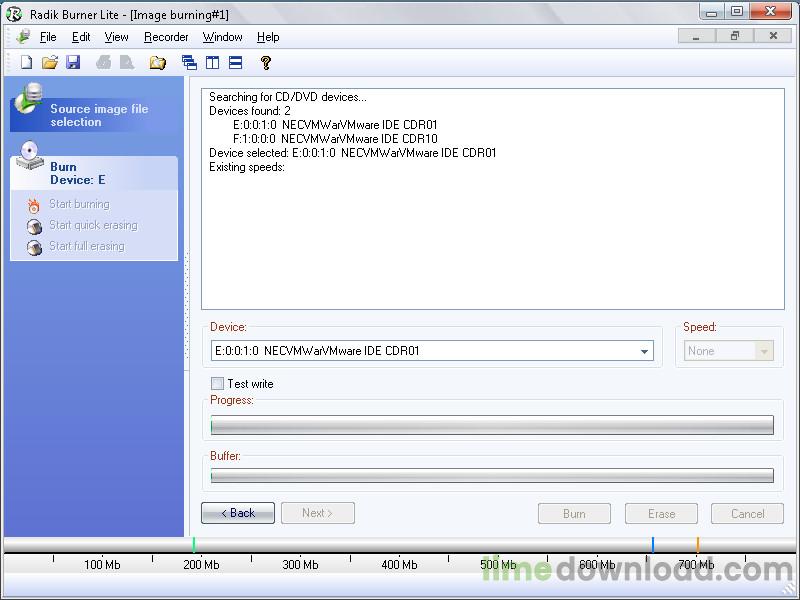The height and width of the screenshot is (600, 800).
Task: Click the Save floppy disk icon
Action: tap(73, 62)
